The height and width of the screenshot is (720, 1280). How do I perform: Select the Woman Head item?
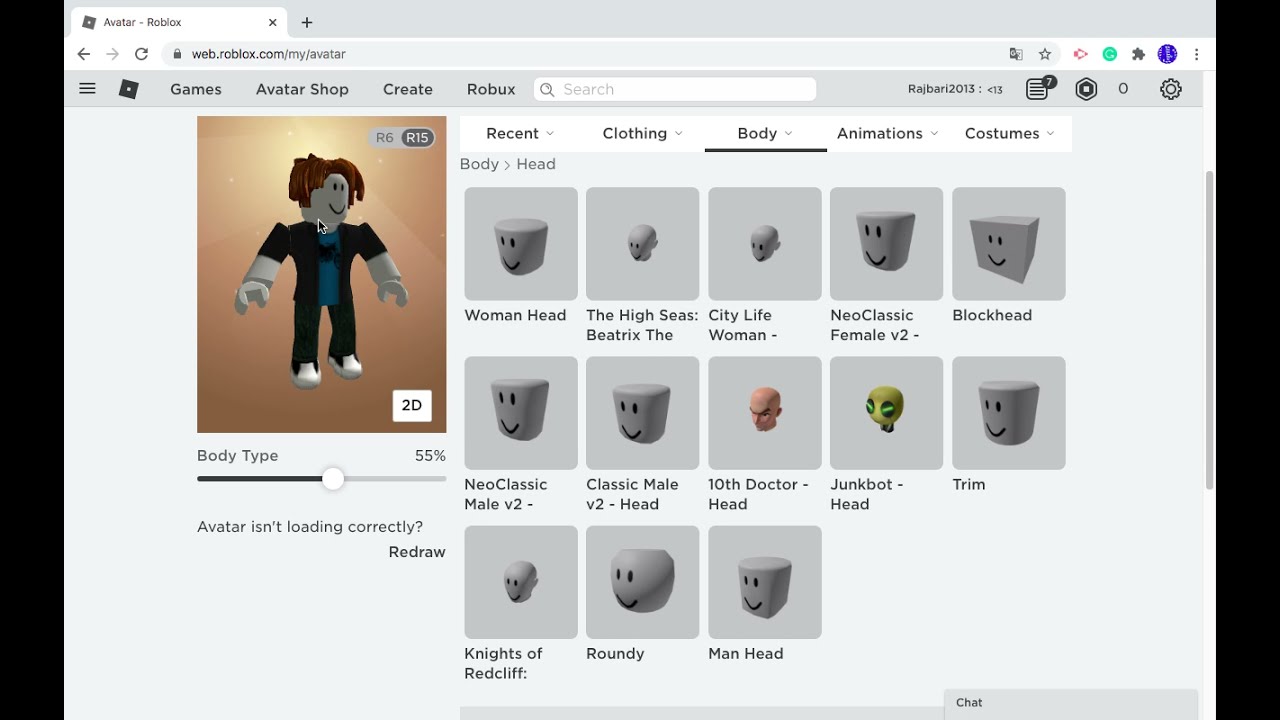tap(521, 244)
